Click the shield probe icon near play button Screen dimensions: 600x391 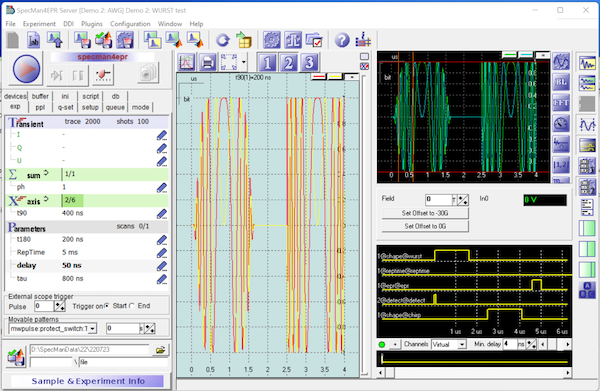103,75
